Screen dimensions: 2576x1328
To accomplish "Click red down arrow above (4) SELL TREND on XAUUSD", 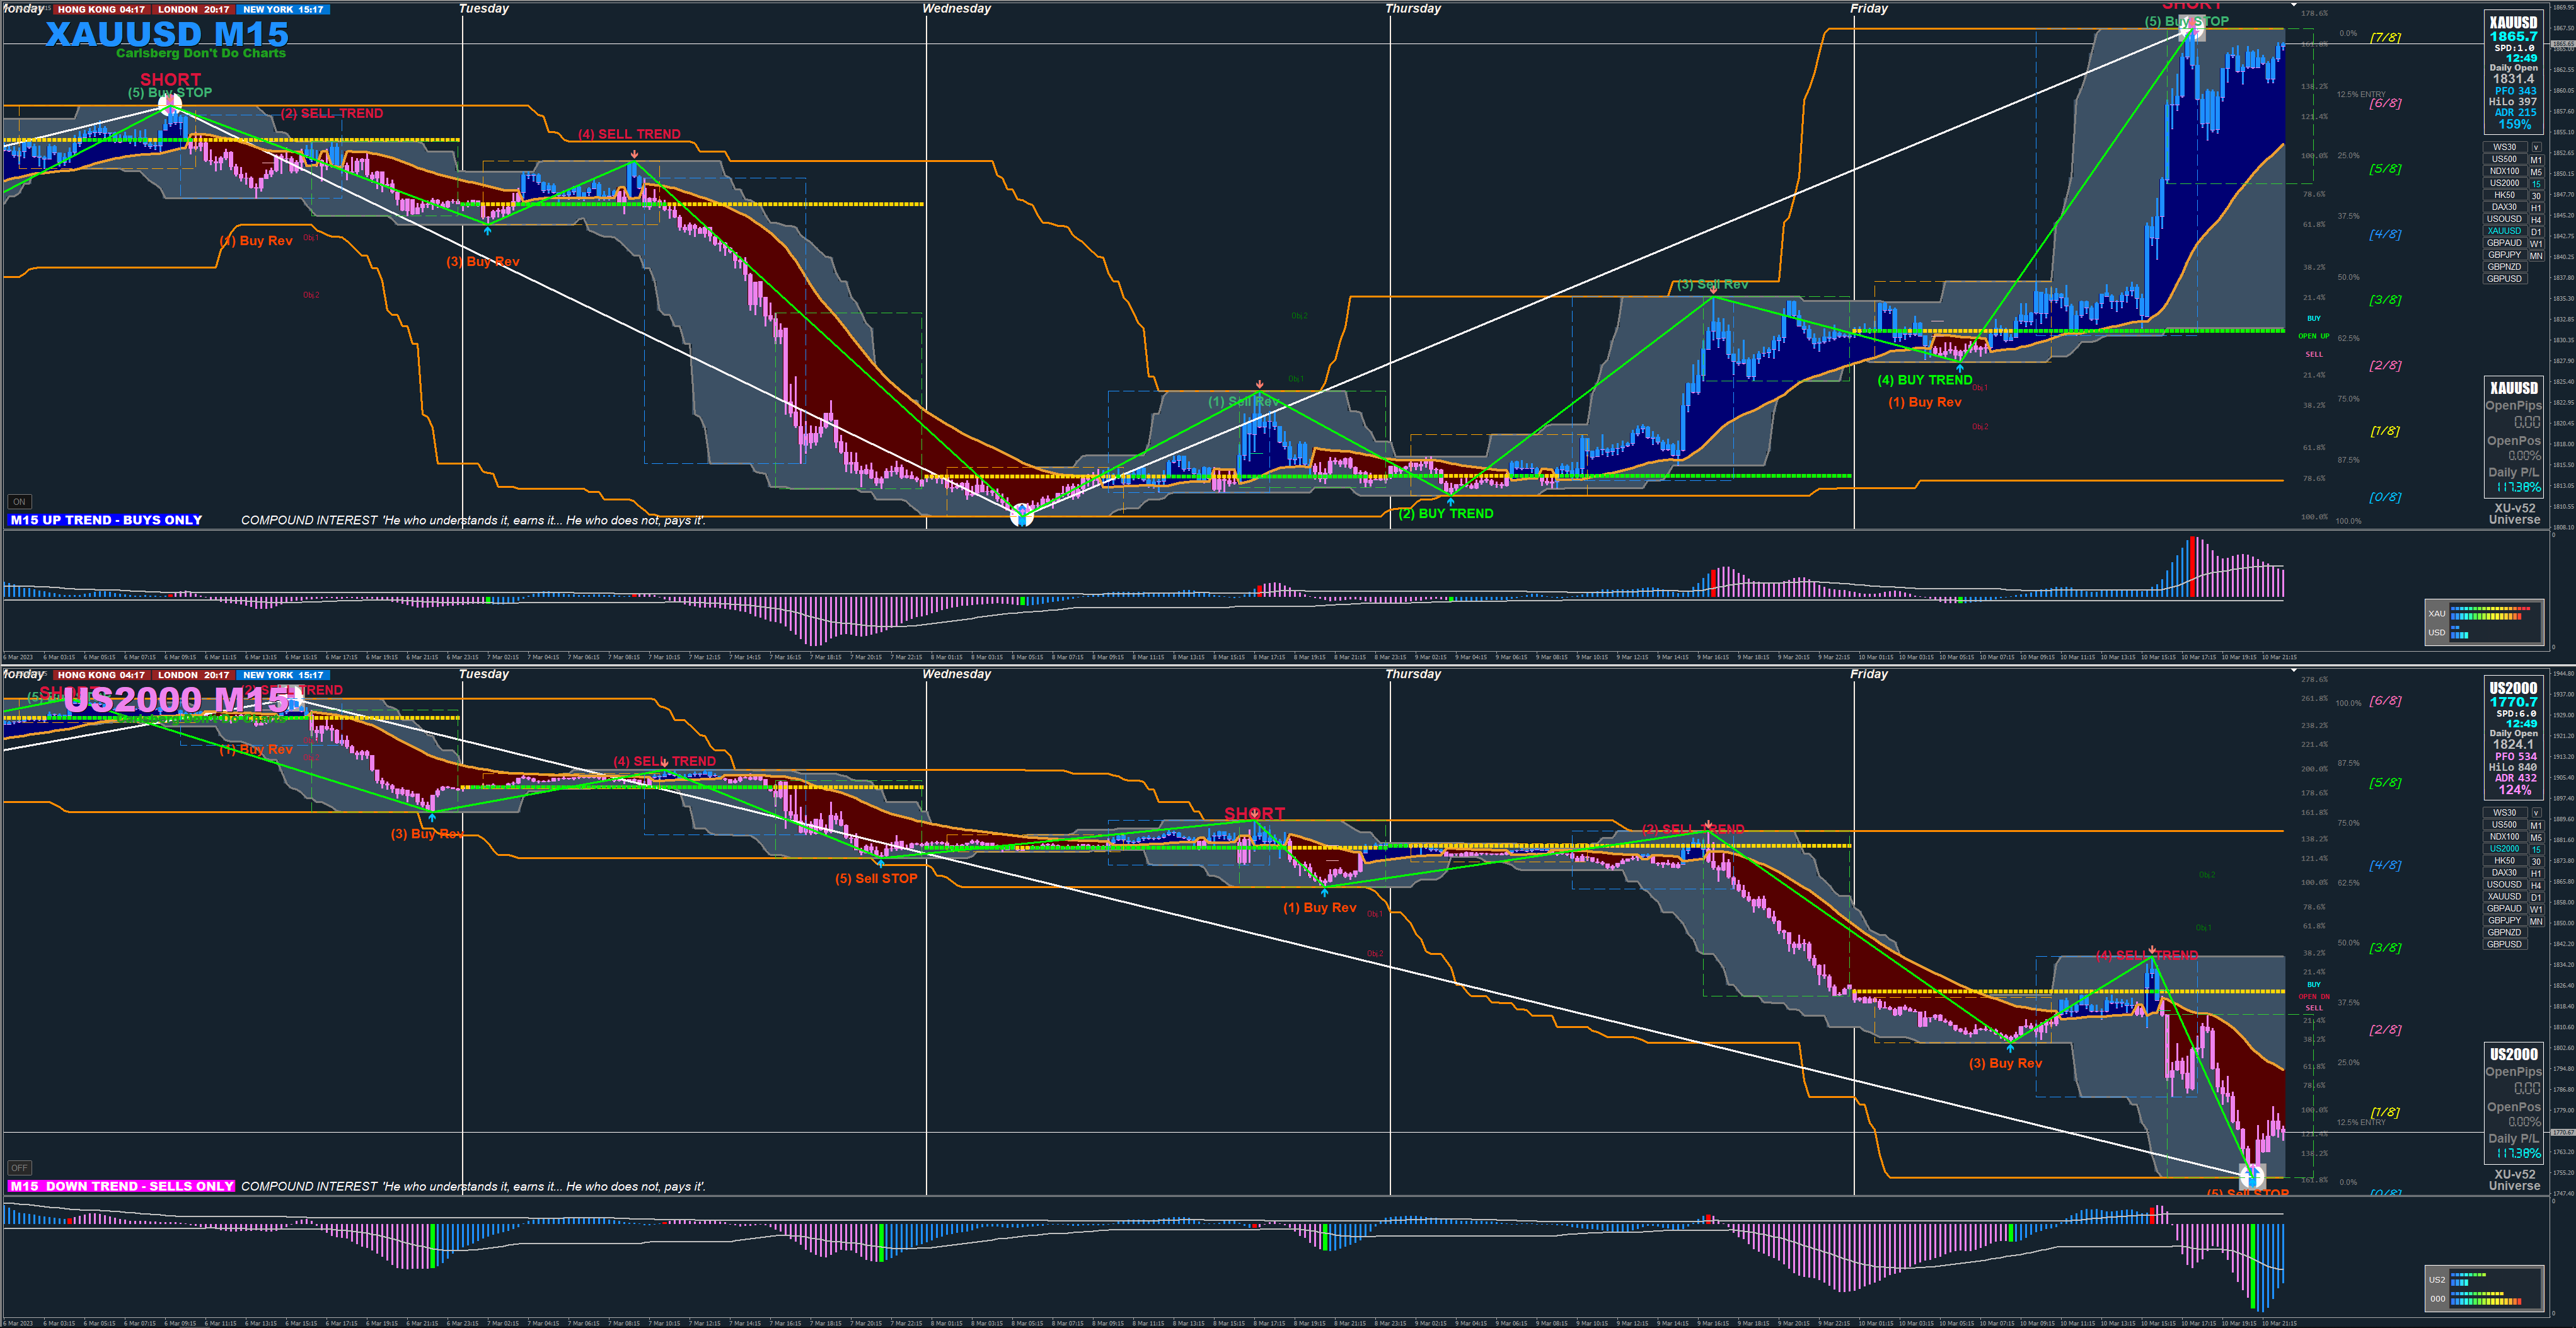I will coord(634,153).
